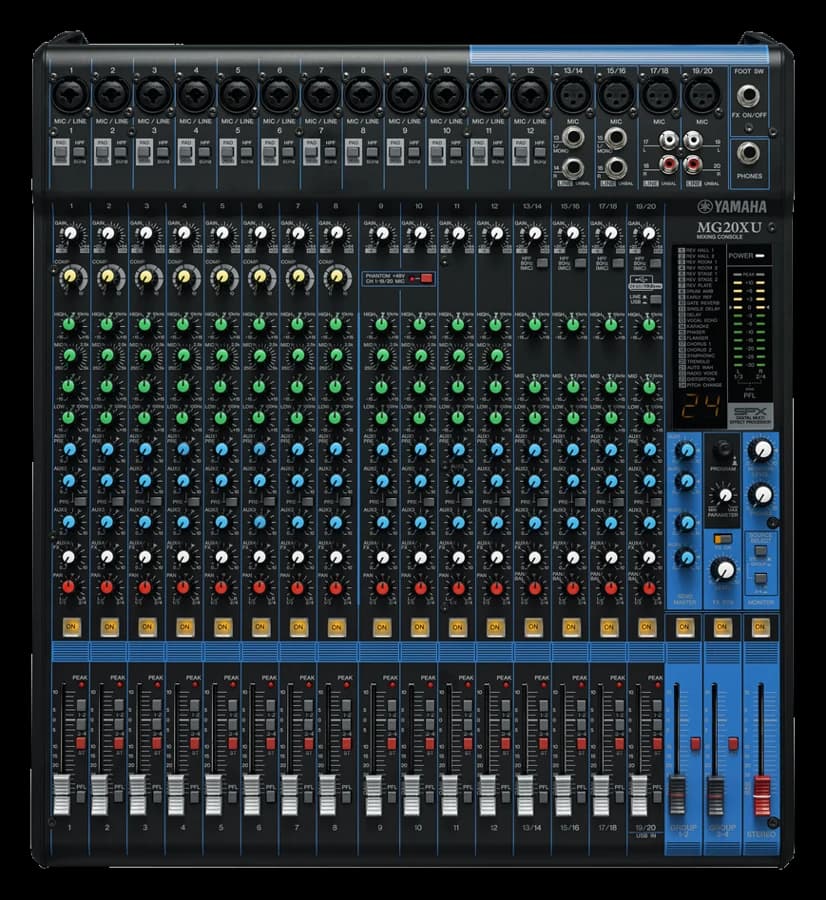Image resolution: width=826 pixels, height=900 pixels.
Task: Click the white RCA input for channel 17
Action: click(668, 139)
